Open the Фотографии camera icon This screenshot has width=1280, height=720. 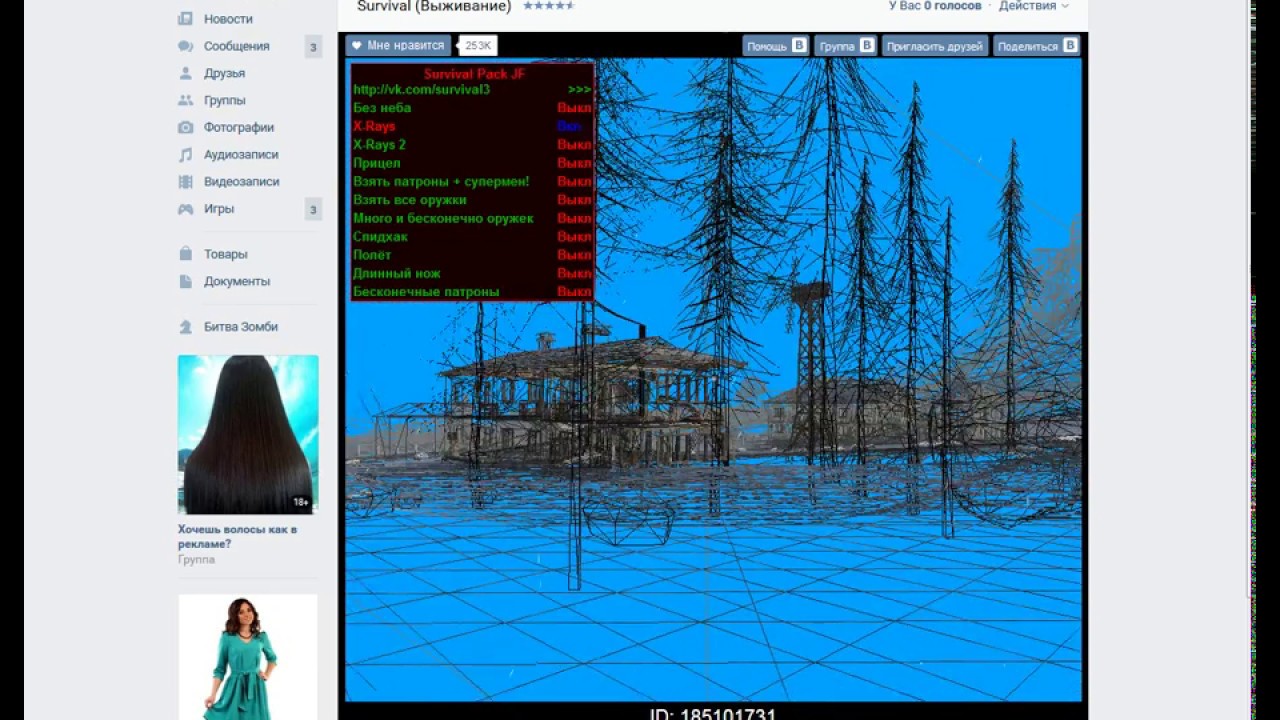(185, 127)
